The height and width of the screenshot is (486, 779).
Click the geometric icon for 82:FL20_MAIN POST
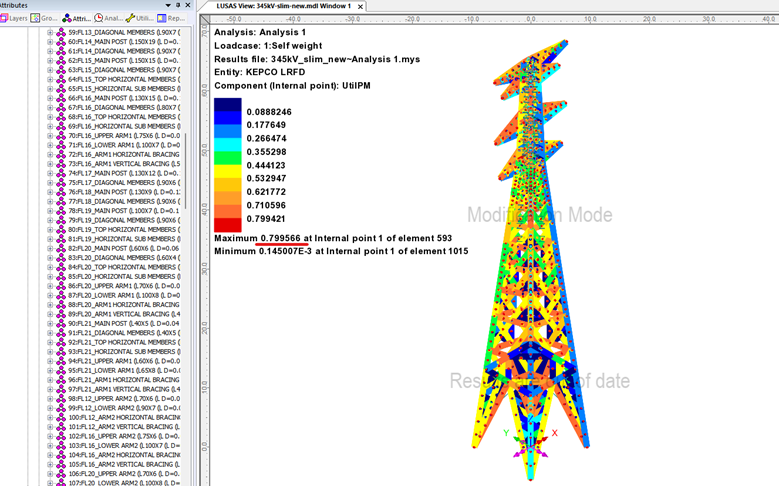coord(61,248)
